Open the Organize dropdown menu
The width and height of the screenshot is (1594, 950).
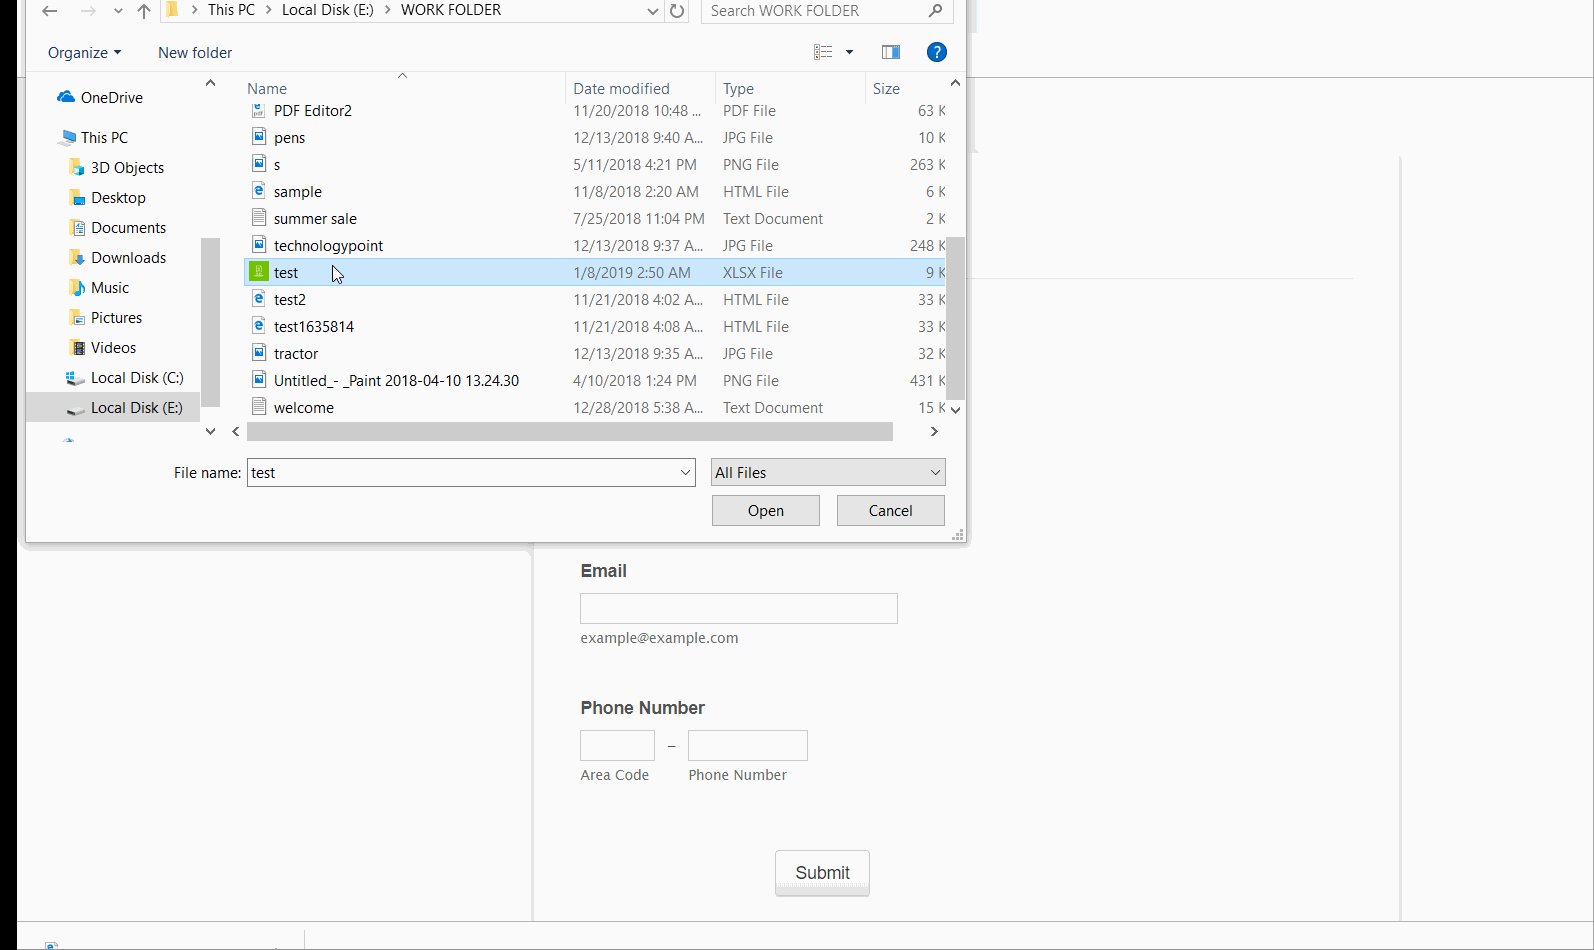[x=84, y=52]
